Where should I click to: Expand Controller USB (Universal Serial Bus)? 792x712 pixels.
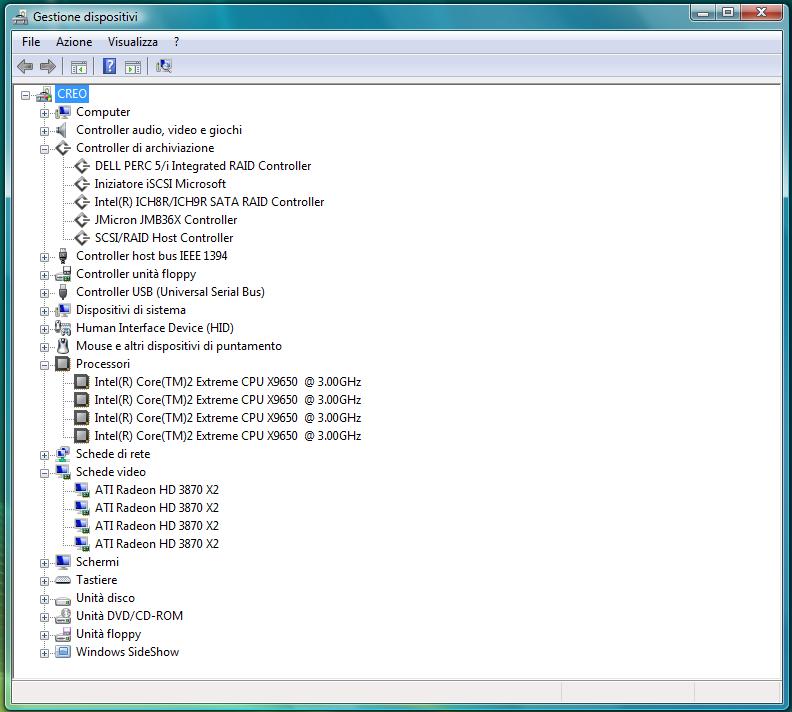(x=44, y=293)
